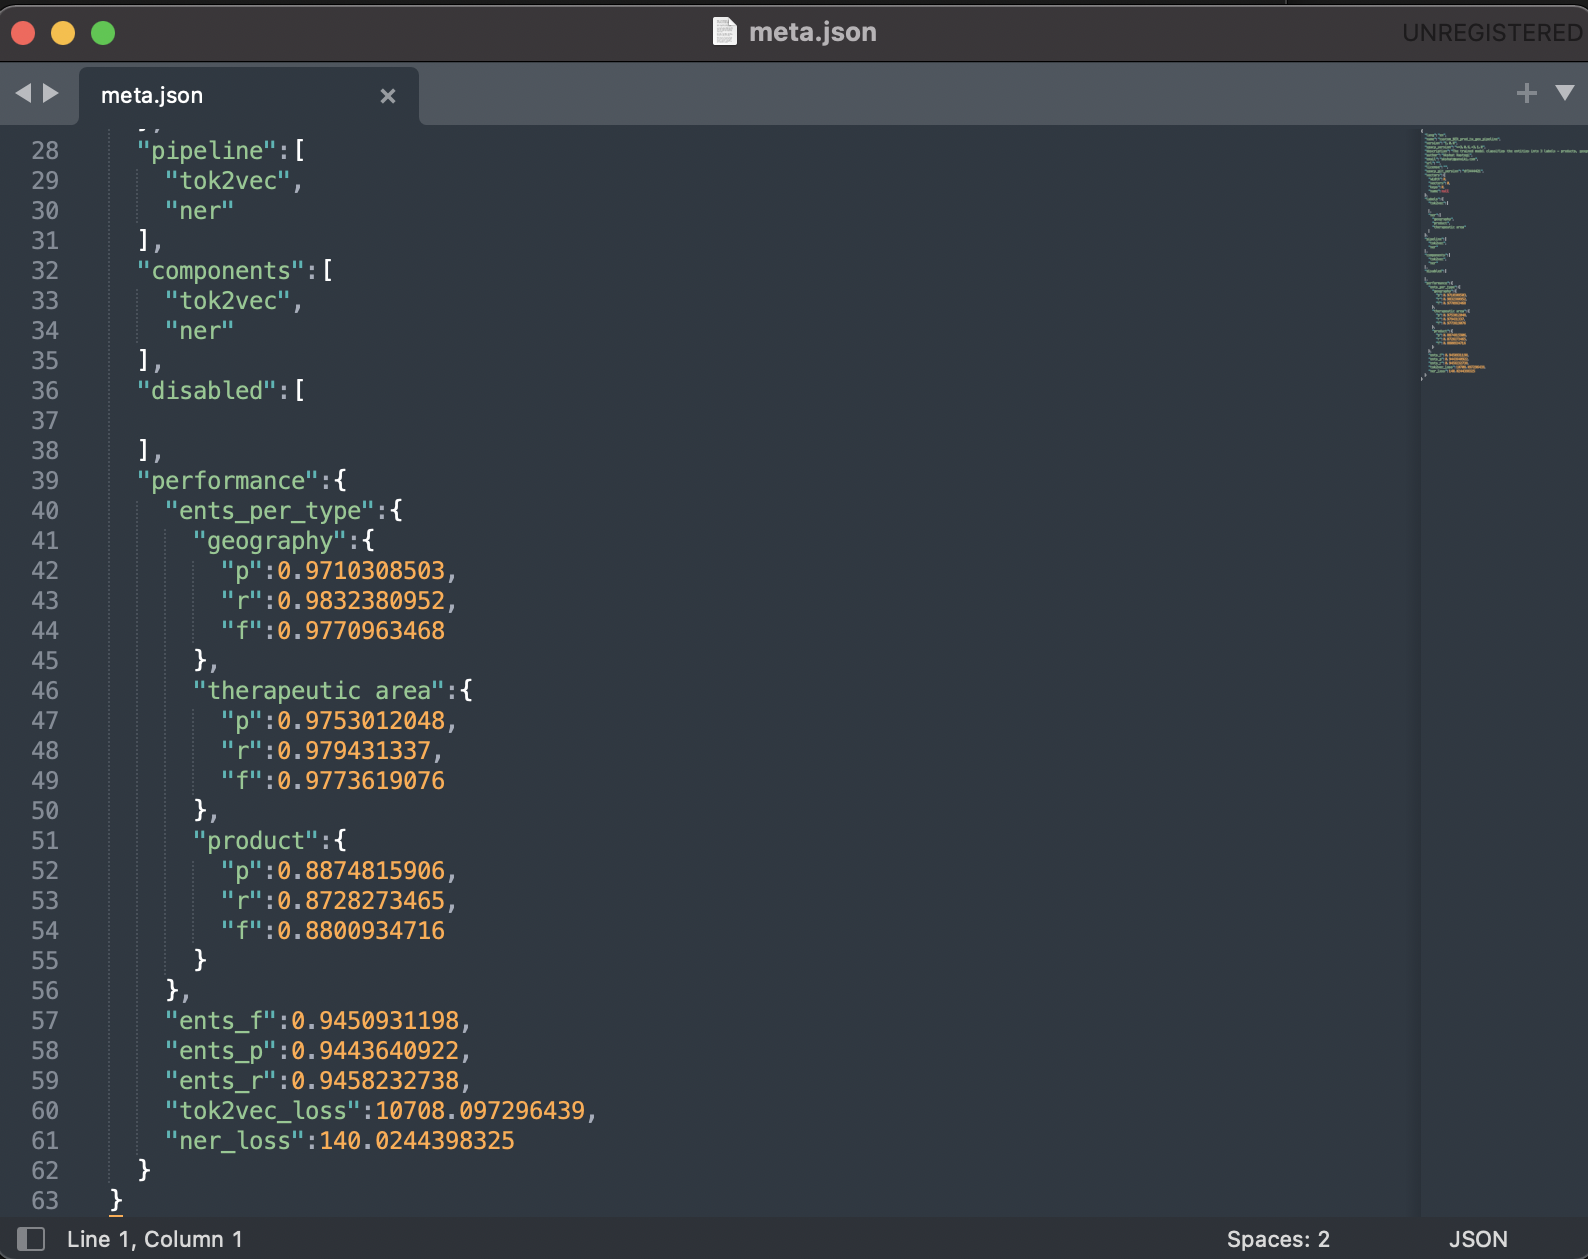
Task: Click the value 0.9710308503
Action: [361, 571]
